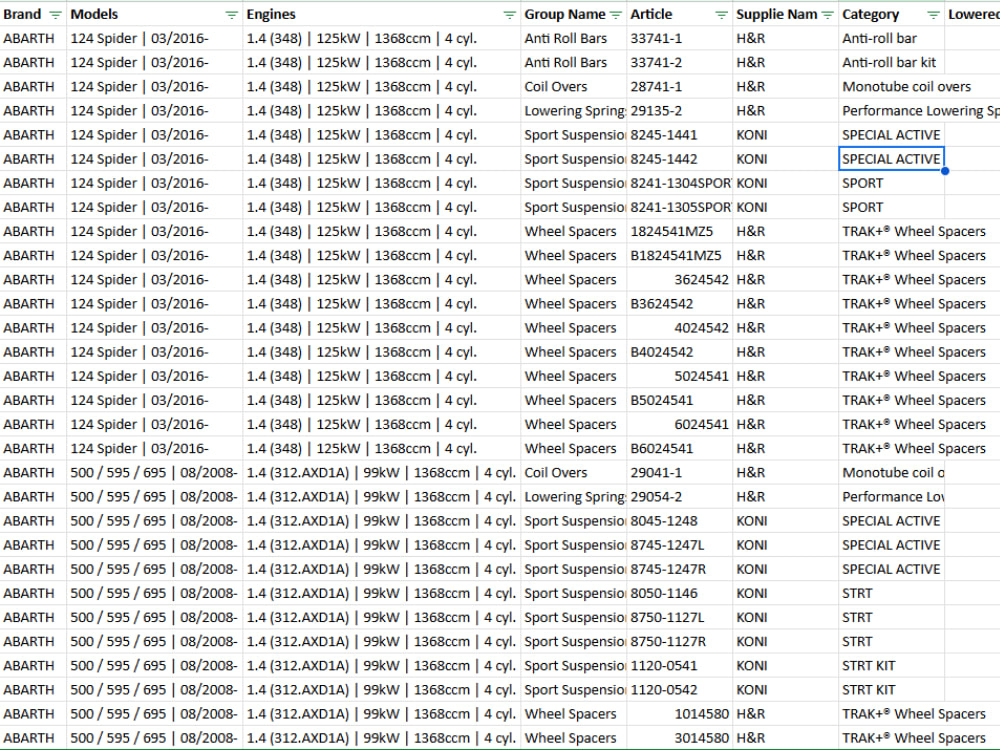Select article cell 1824541MZ5
The height and width of the screenshot is (750, 1000).
point(679,232)
